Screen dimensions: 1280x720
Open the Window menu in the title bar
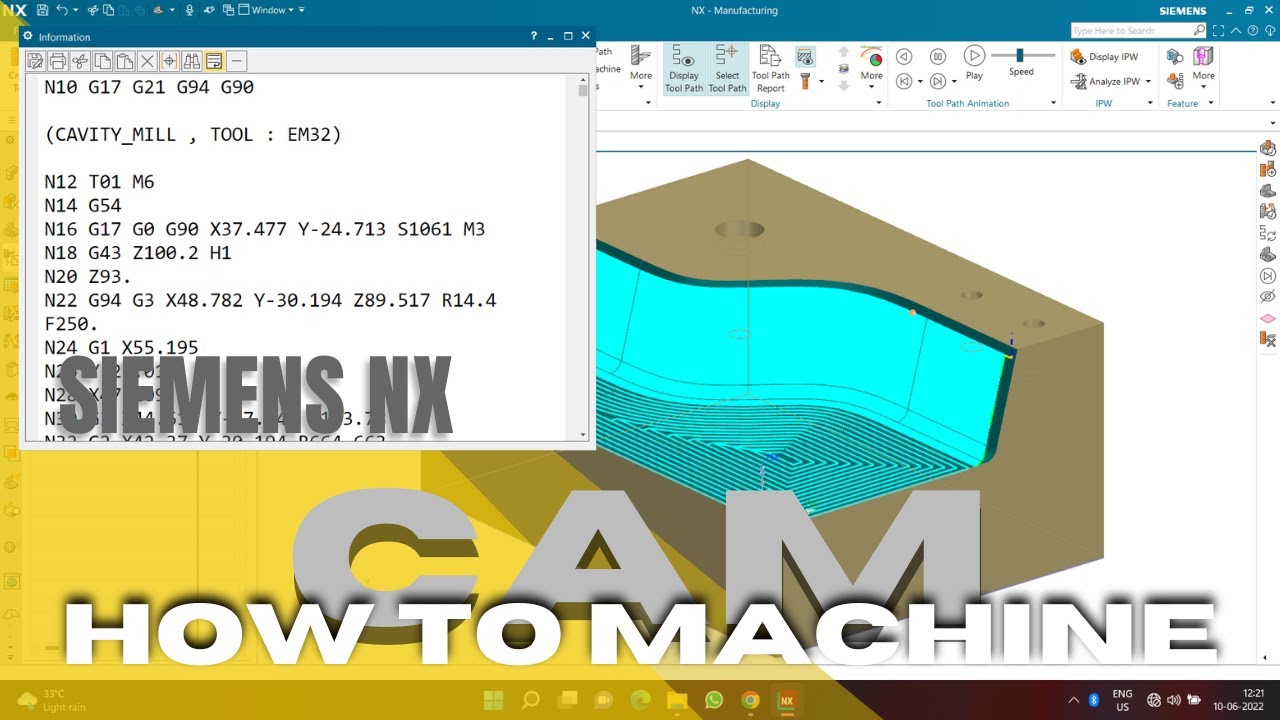tap(268, 10)
